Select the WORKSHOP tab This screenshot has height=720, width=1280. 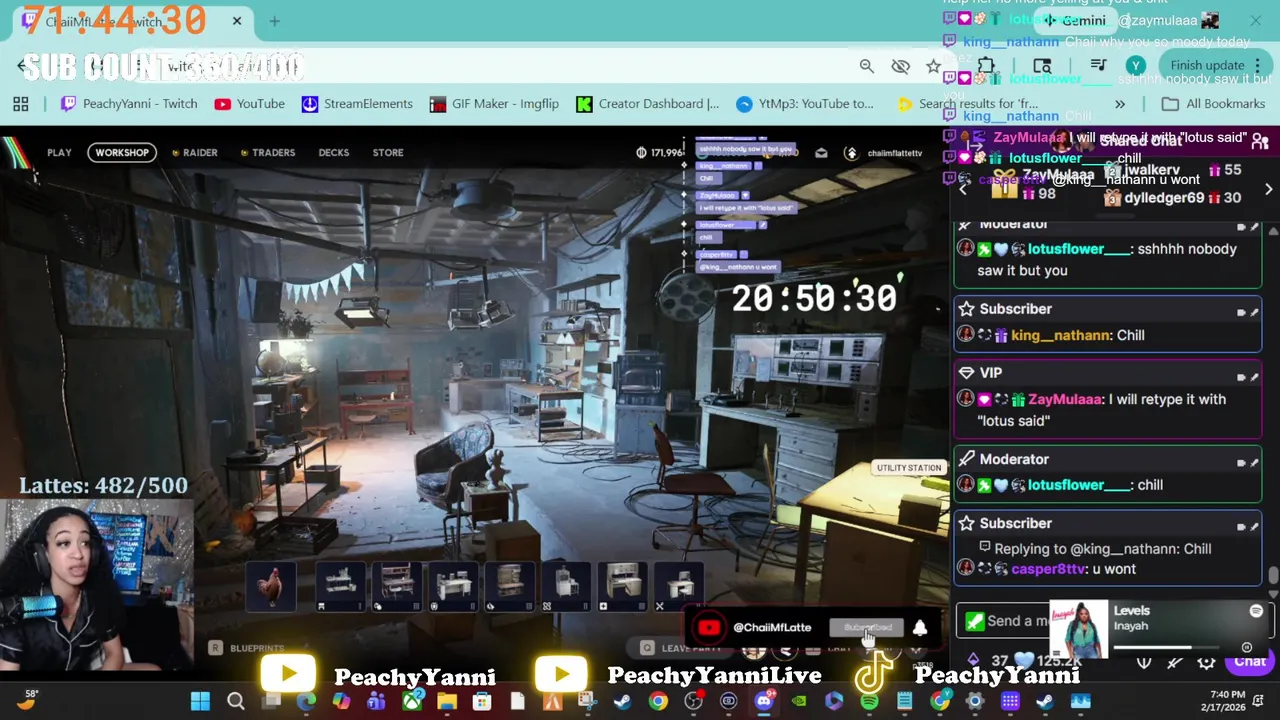point(122,153)
